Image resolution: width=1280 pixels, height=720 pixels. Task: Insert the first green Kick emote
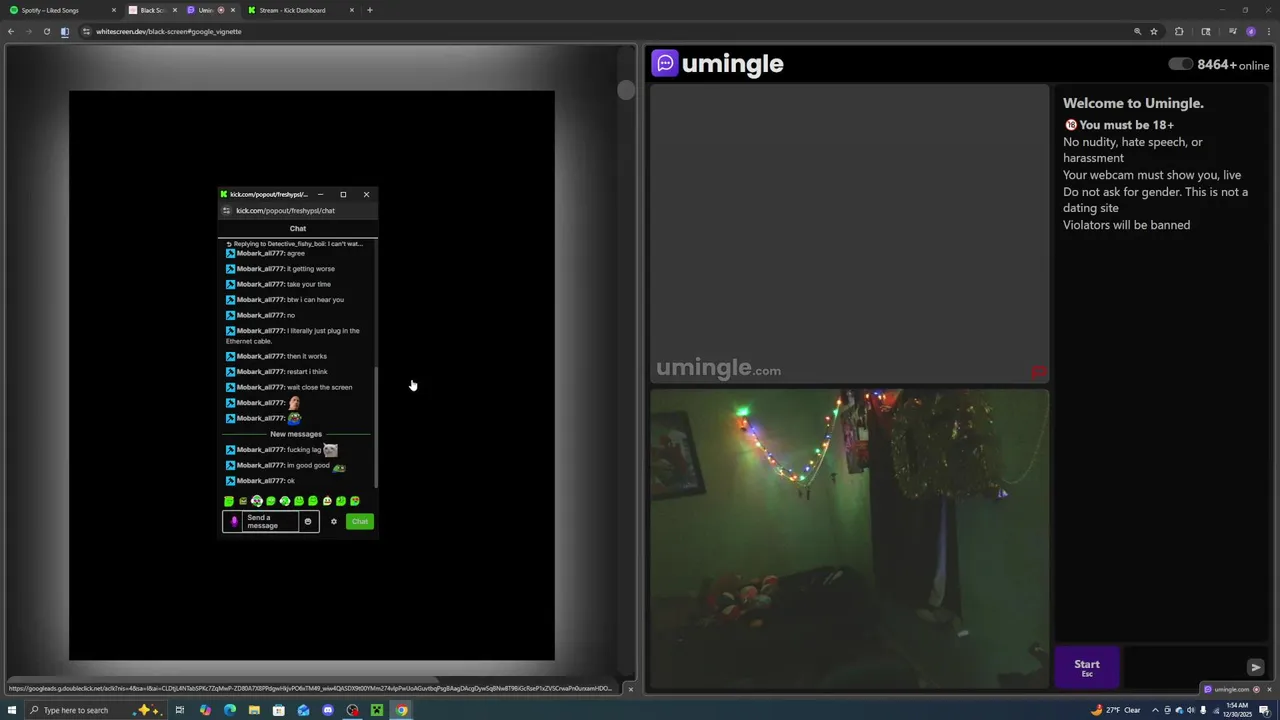click(x=229, y=501)
